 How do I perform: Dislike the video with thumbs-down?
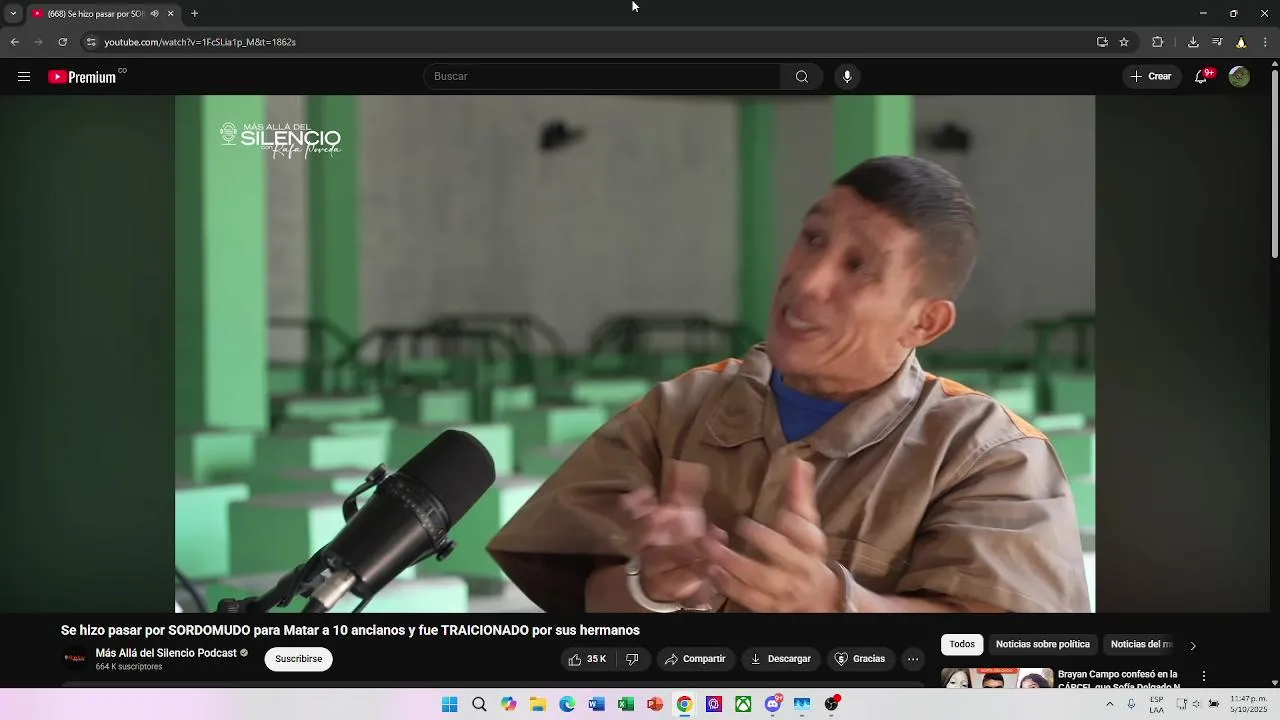[x=632, y=659]
